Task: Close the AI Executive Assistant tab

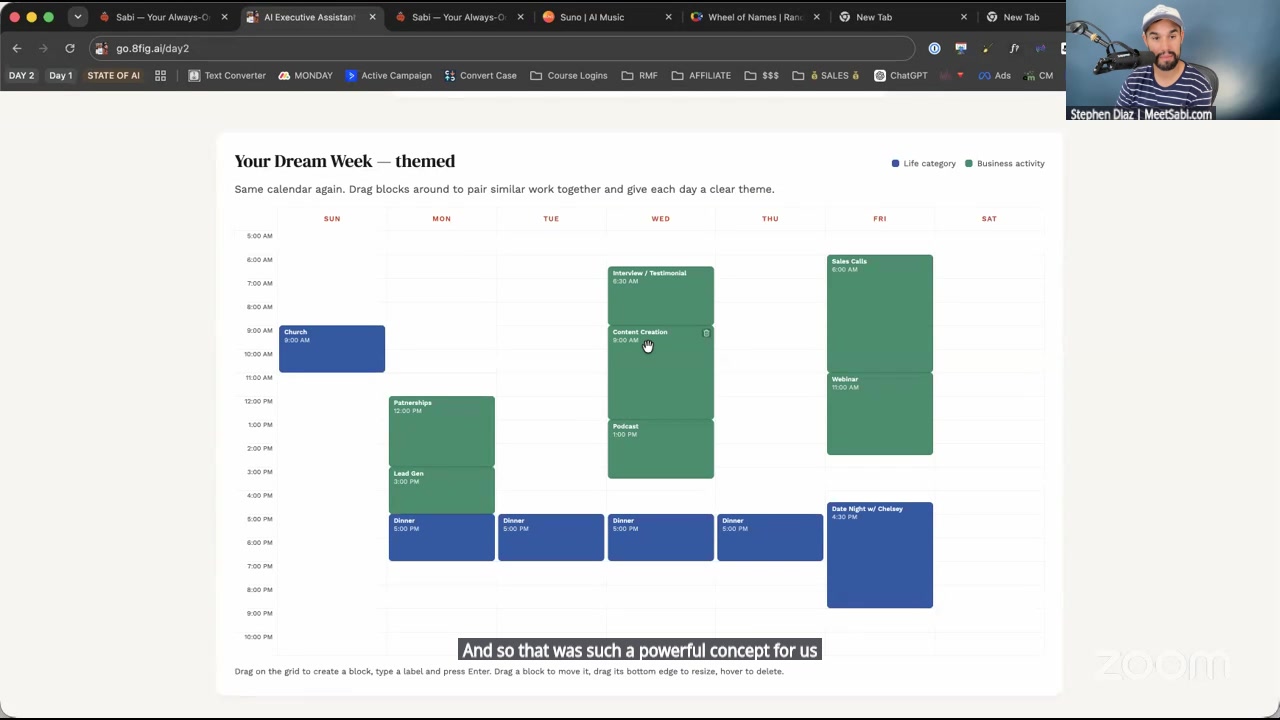Action: (372, 17)
